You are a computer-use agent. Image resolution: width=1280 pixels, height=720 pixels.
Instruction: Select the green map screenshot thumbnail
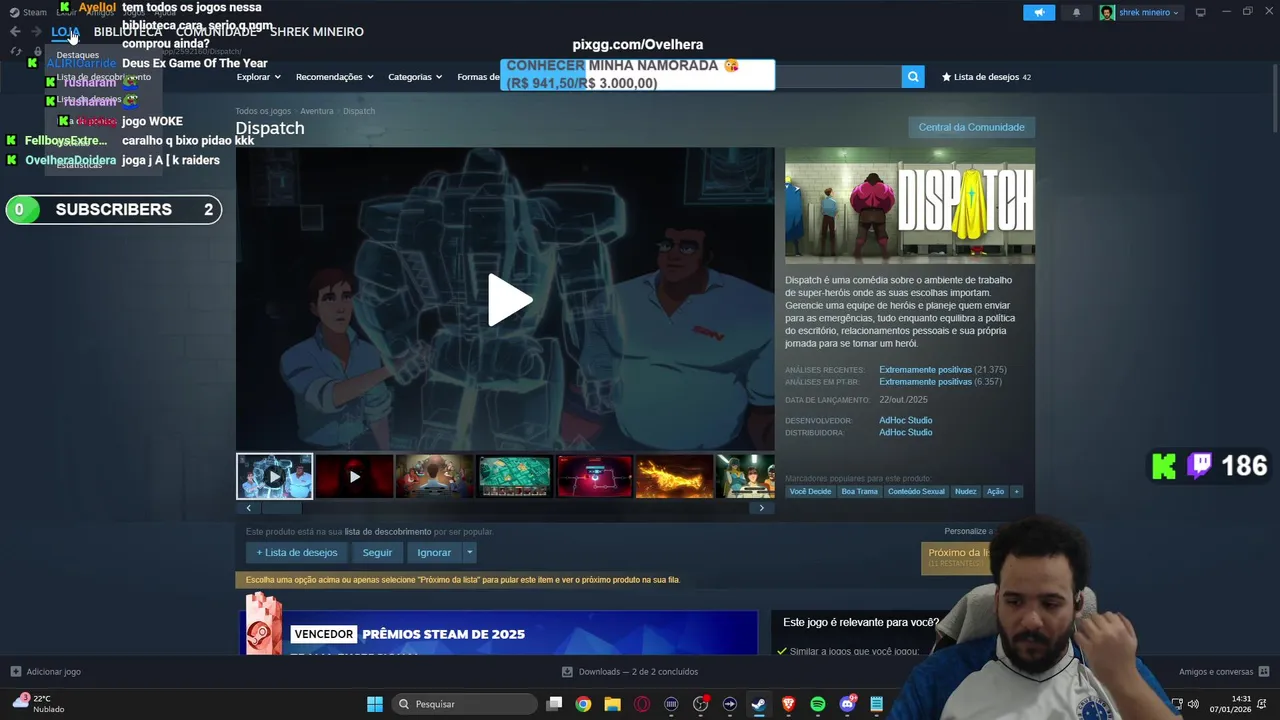click(514, 476)
